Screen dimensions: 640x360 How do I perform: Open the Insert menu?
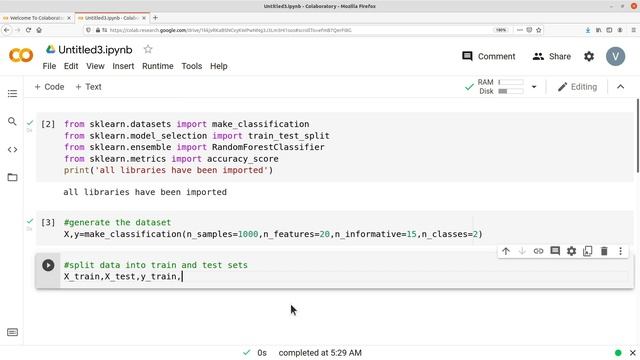point(123,66)
